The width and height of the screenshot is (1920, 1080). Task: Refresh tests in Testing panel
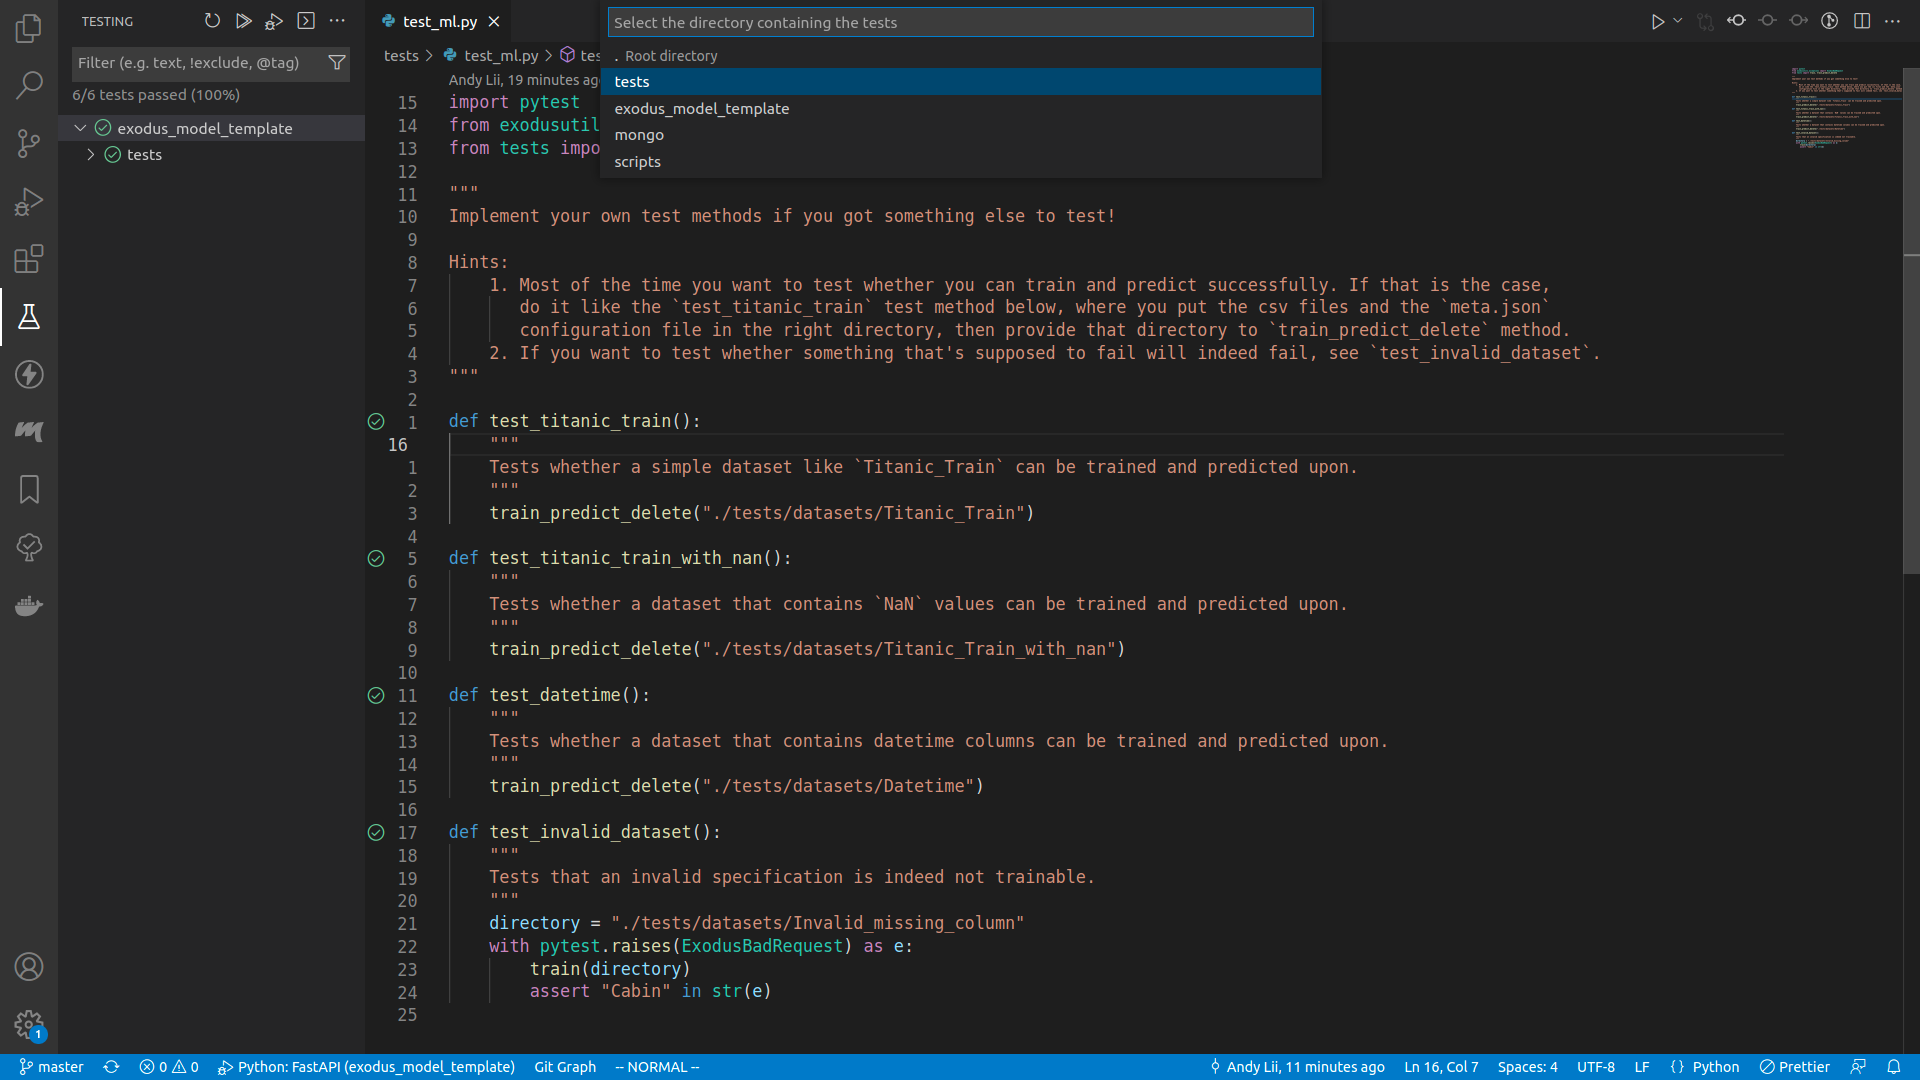[x=212, y=21]
